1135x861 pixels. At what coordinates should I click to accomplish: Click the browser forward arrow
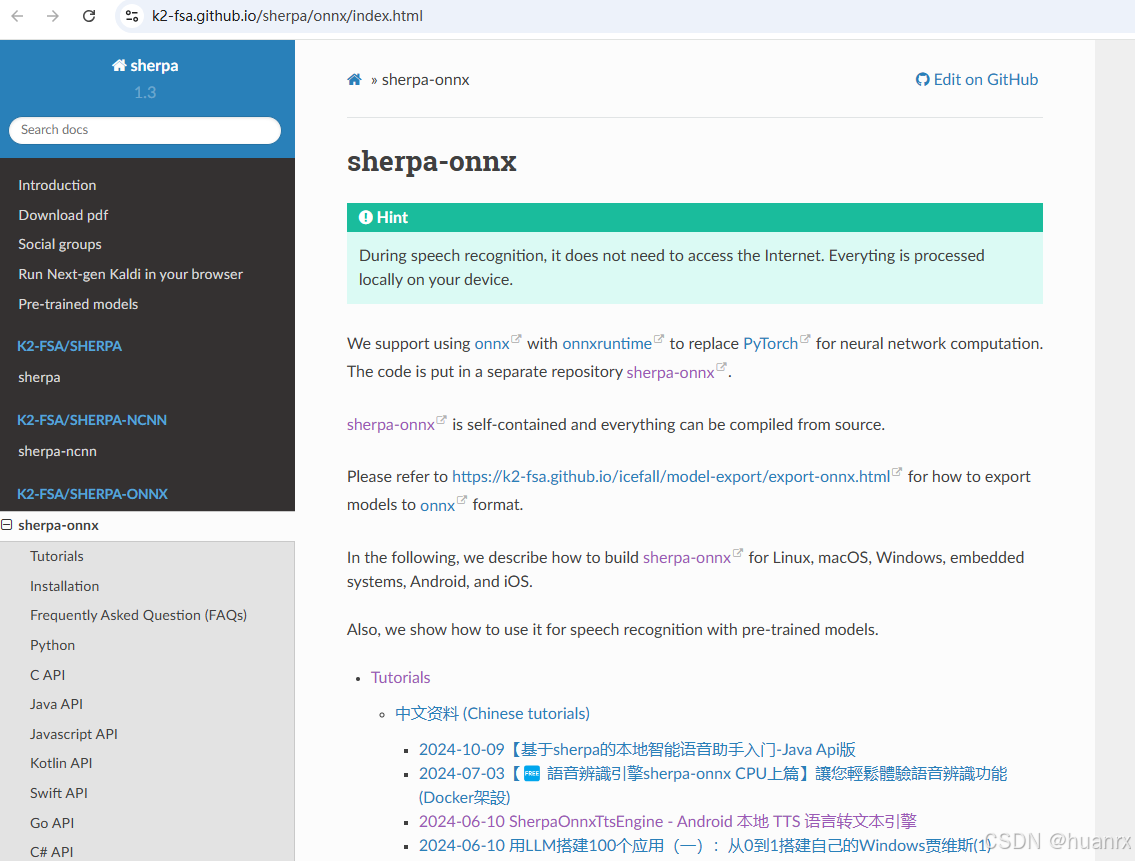53,16
